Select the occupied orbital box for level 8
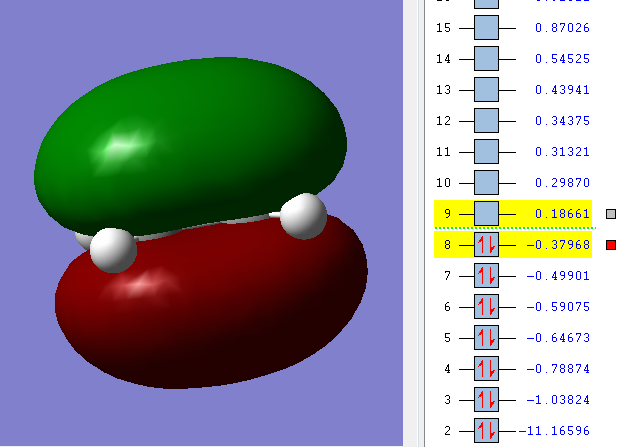This screenshot has width=625, height=447. point(486,245)
